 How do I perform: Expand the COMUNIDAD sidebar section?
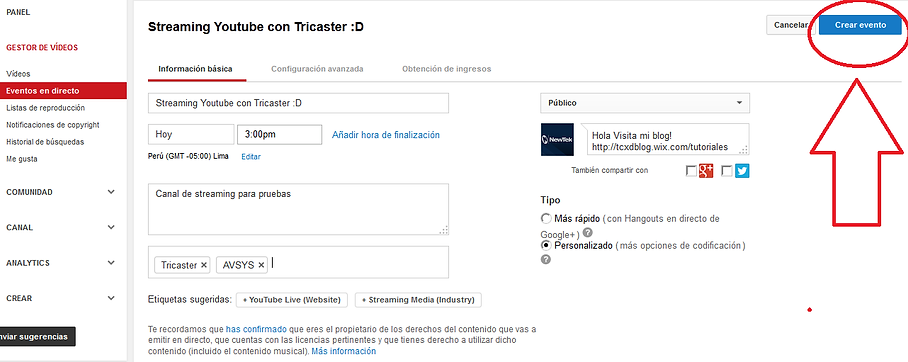tap(61, 192)
